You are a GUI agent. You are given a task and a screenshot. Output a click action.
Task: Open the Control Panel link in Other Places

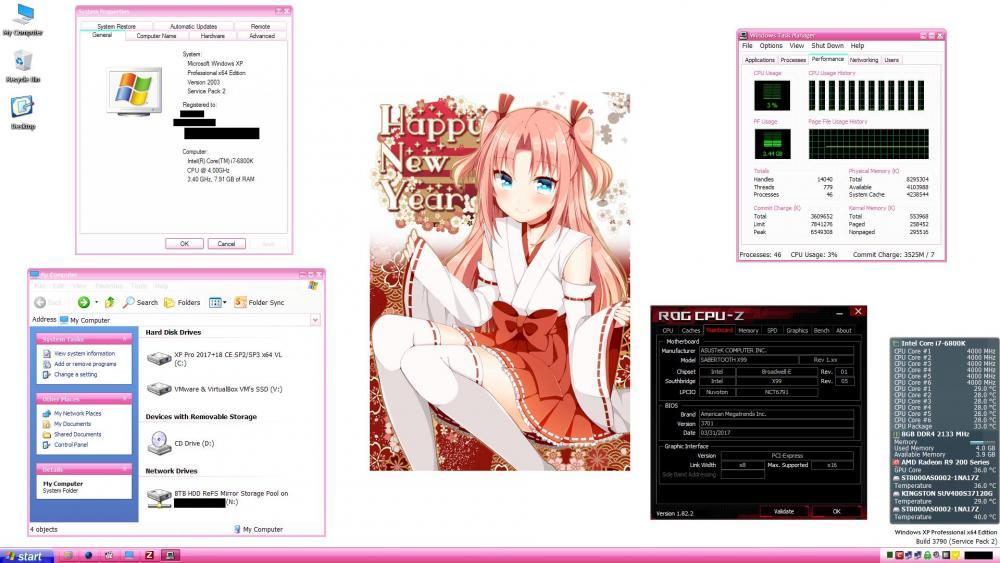[71, 444]
